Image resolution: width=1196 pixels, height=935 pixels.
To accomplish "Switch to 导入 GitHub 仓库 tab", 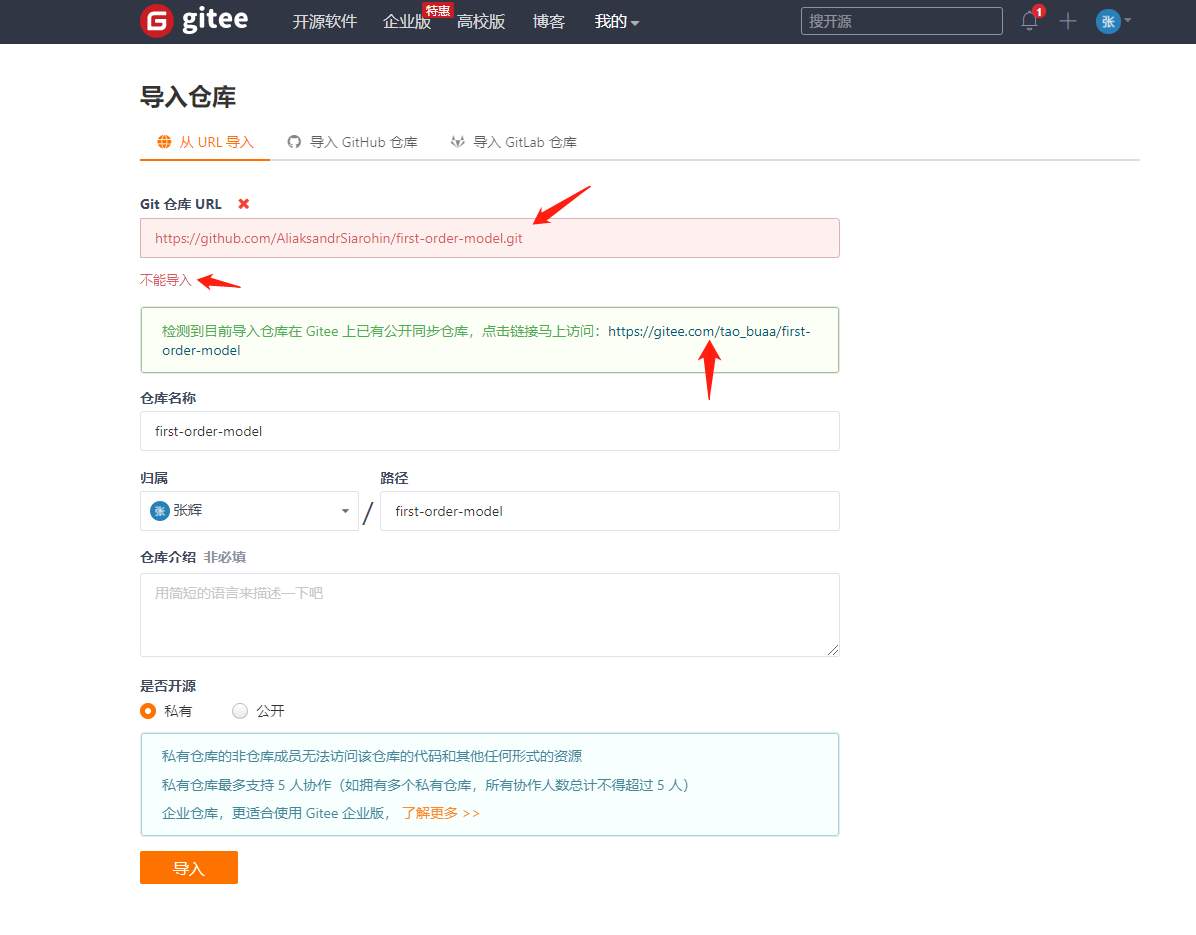I will pyautogui.click(x=352, y=142).
